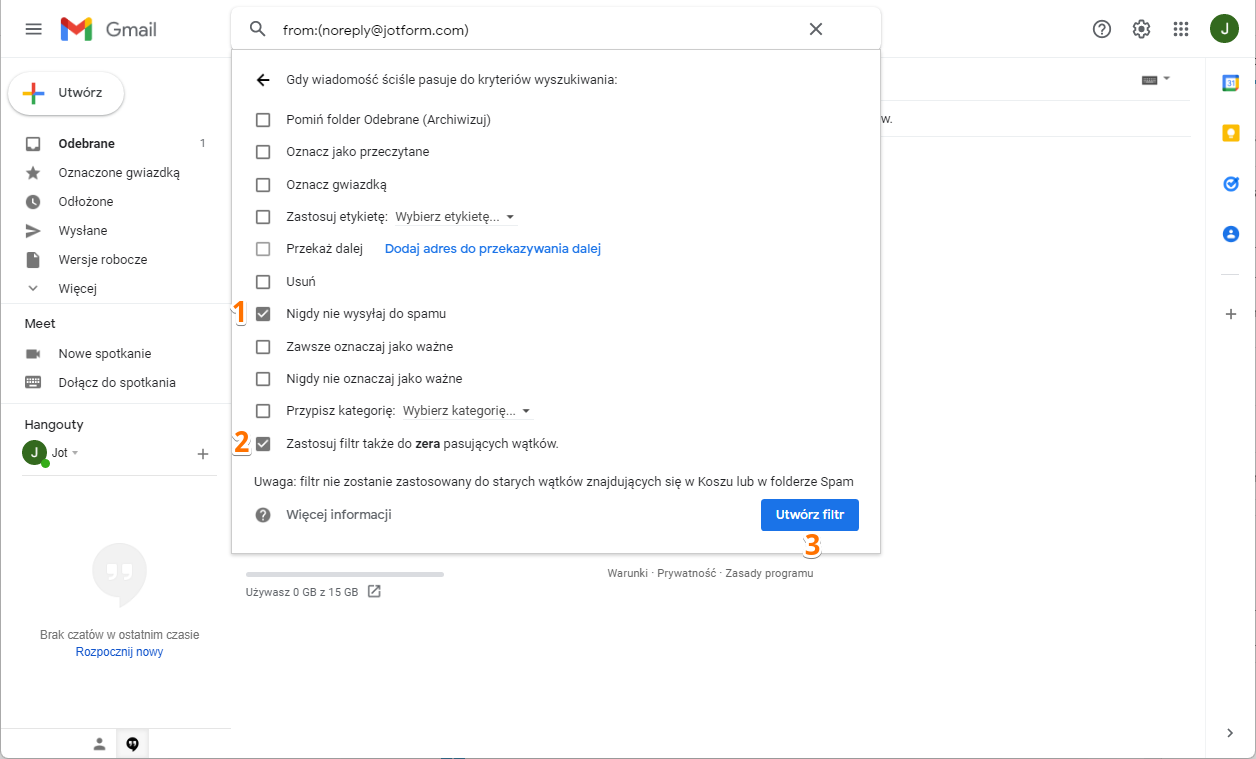Image resolution: width=1256 pixels, height=759 pixels.
Task: Enable the 'Oznacz jako przeczytane' checkbox
Action: coord(263,151)
